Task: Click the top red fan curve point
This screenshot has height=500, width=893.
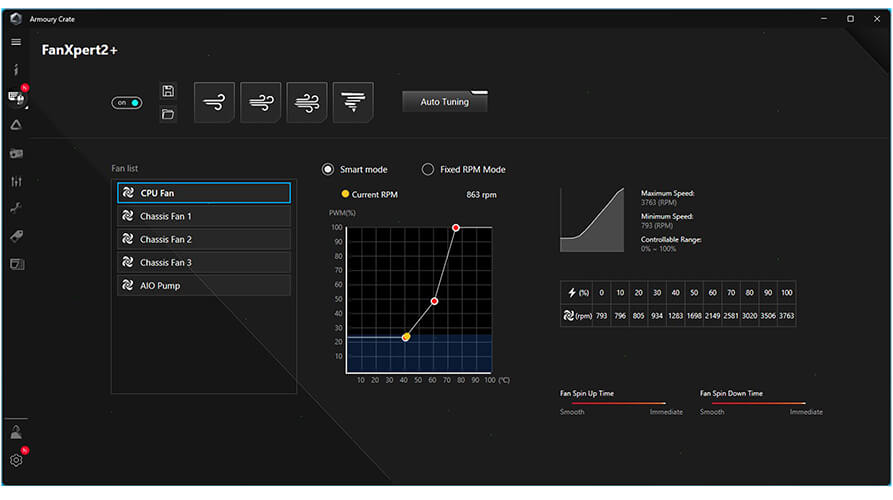Action: tap(455, 228)
